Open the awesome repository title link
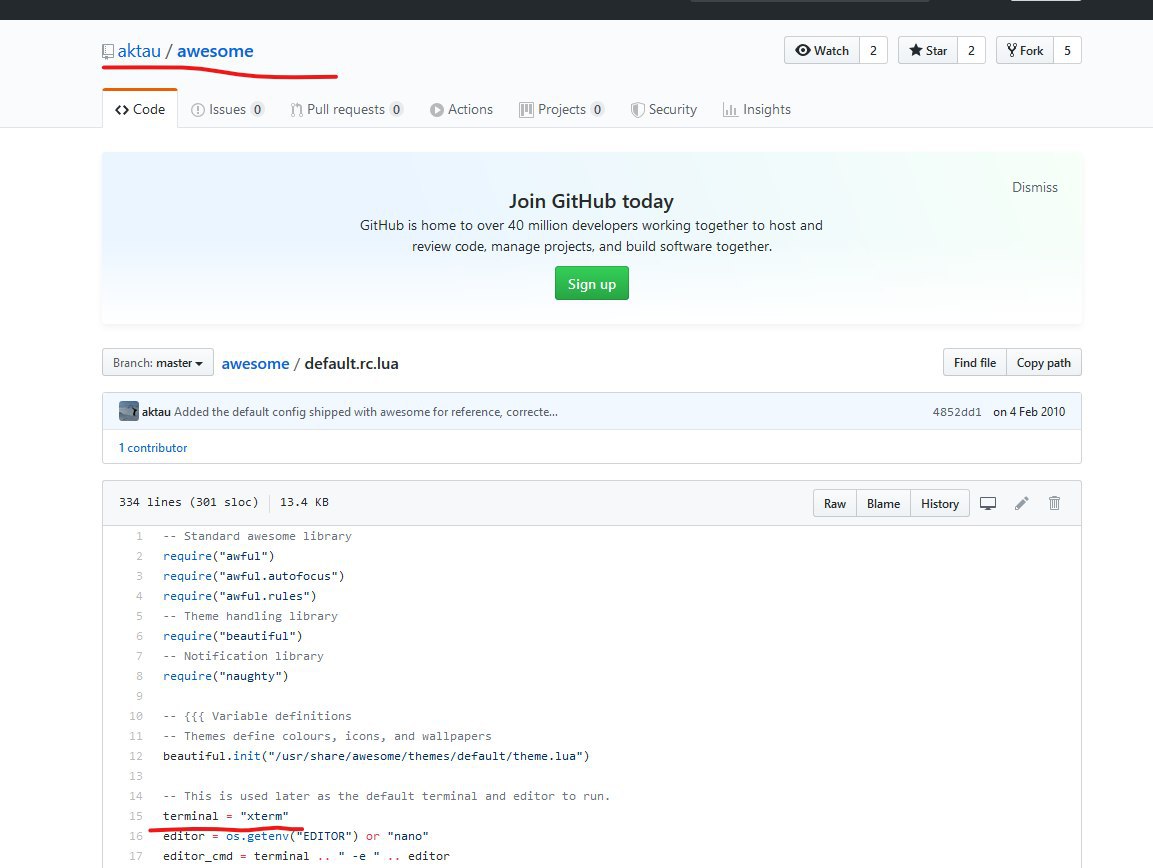The height and width of the screenshot is (868, 1153). pyautogui.click(x=215, y=51)
